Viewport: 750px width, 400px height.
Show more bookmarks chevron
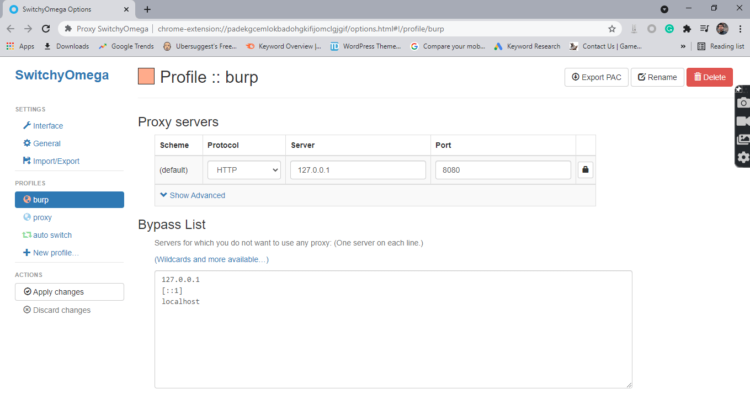click(x=683, y=46)
